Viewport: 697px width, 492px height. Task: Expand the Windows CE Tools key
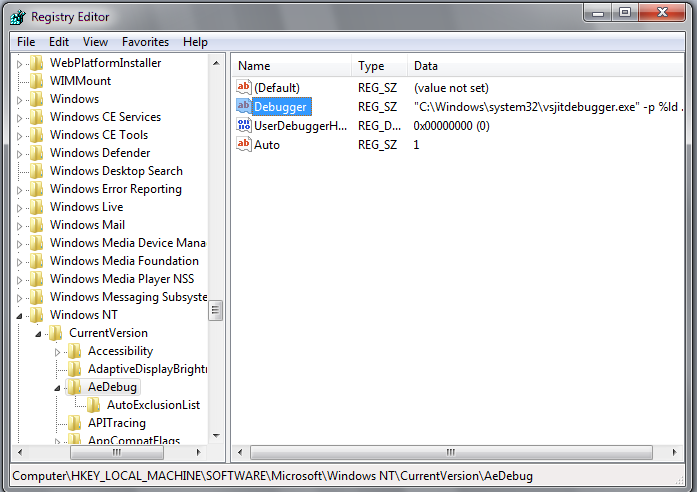coord(19,136)
